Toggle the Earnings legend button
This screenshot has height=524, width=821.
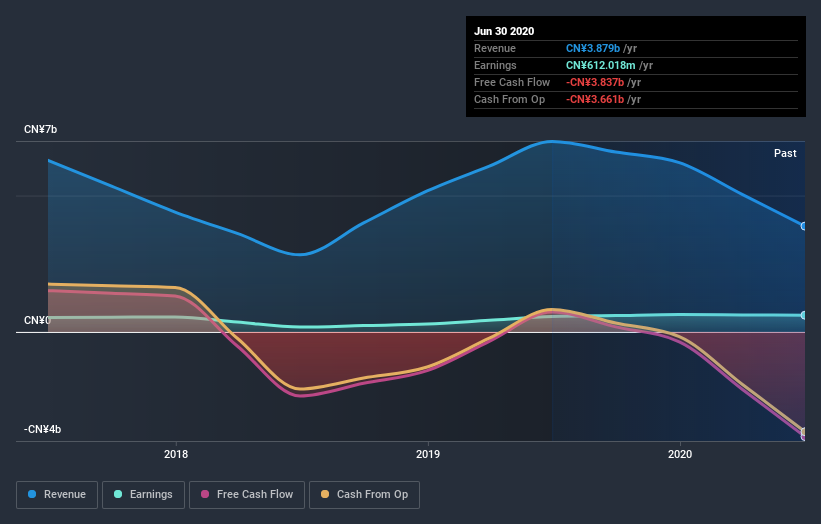(143, 495)
